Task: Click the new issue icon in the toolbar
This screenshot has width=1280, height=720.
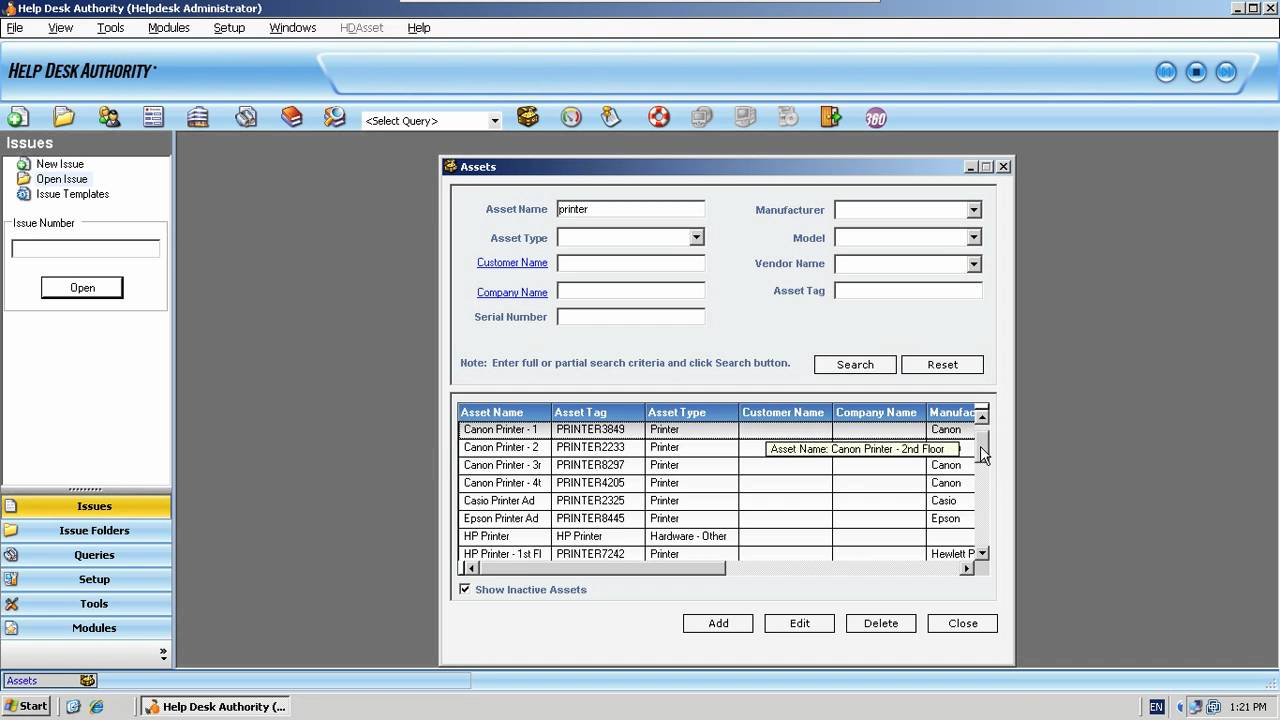Action: 18,118
